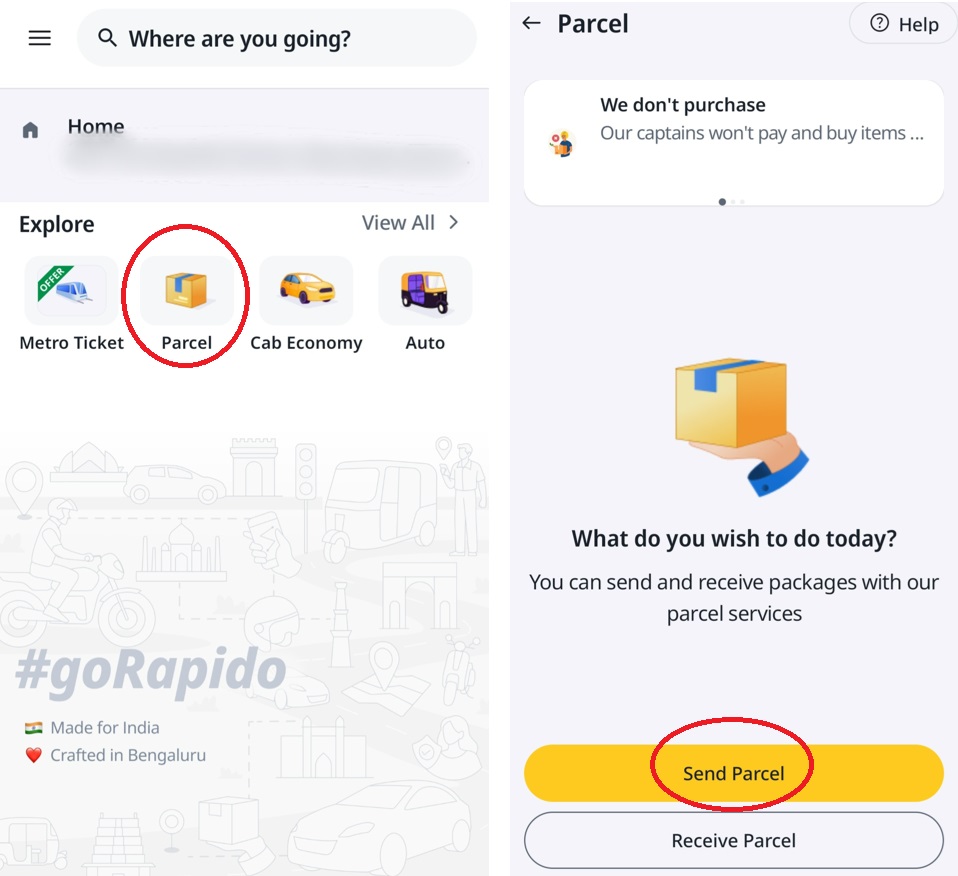This screenshot has height=876, width=958.
Task: Select the first carousel page dot
Action: (722, 202)
